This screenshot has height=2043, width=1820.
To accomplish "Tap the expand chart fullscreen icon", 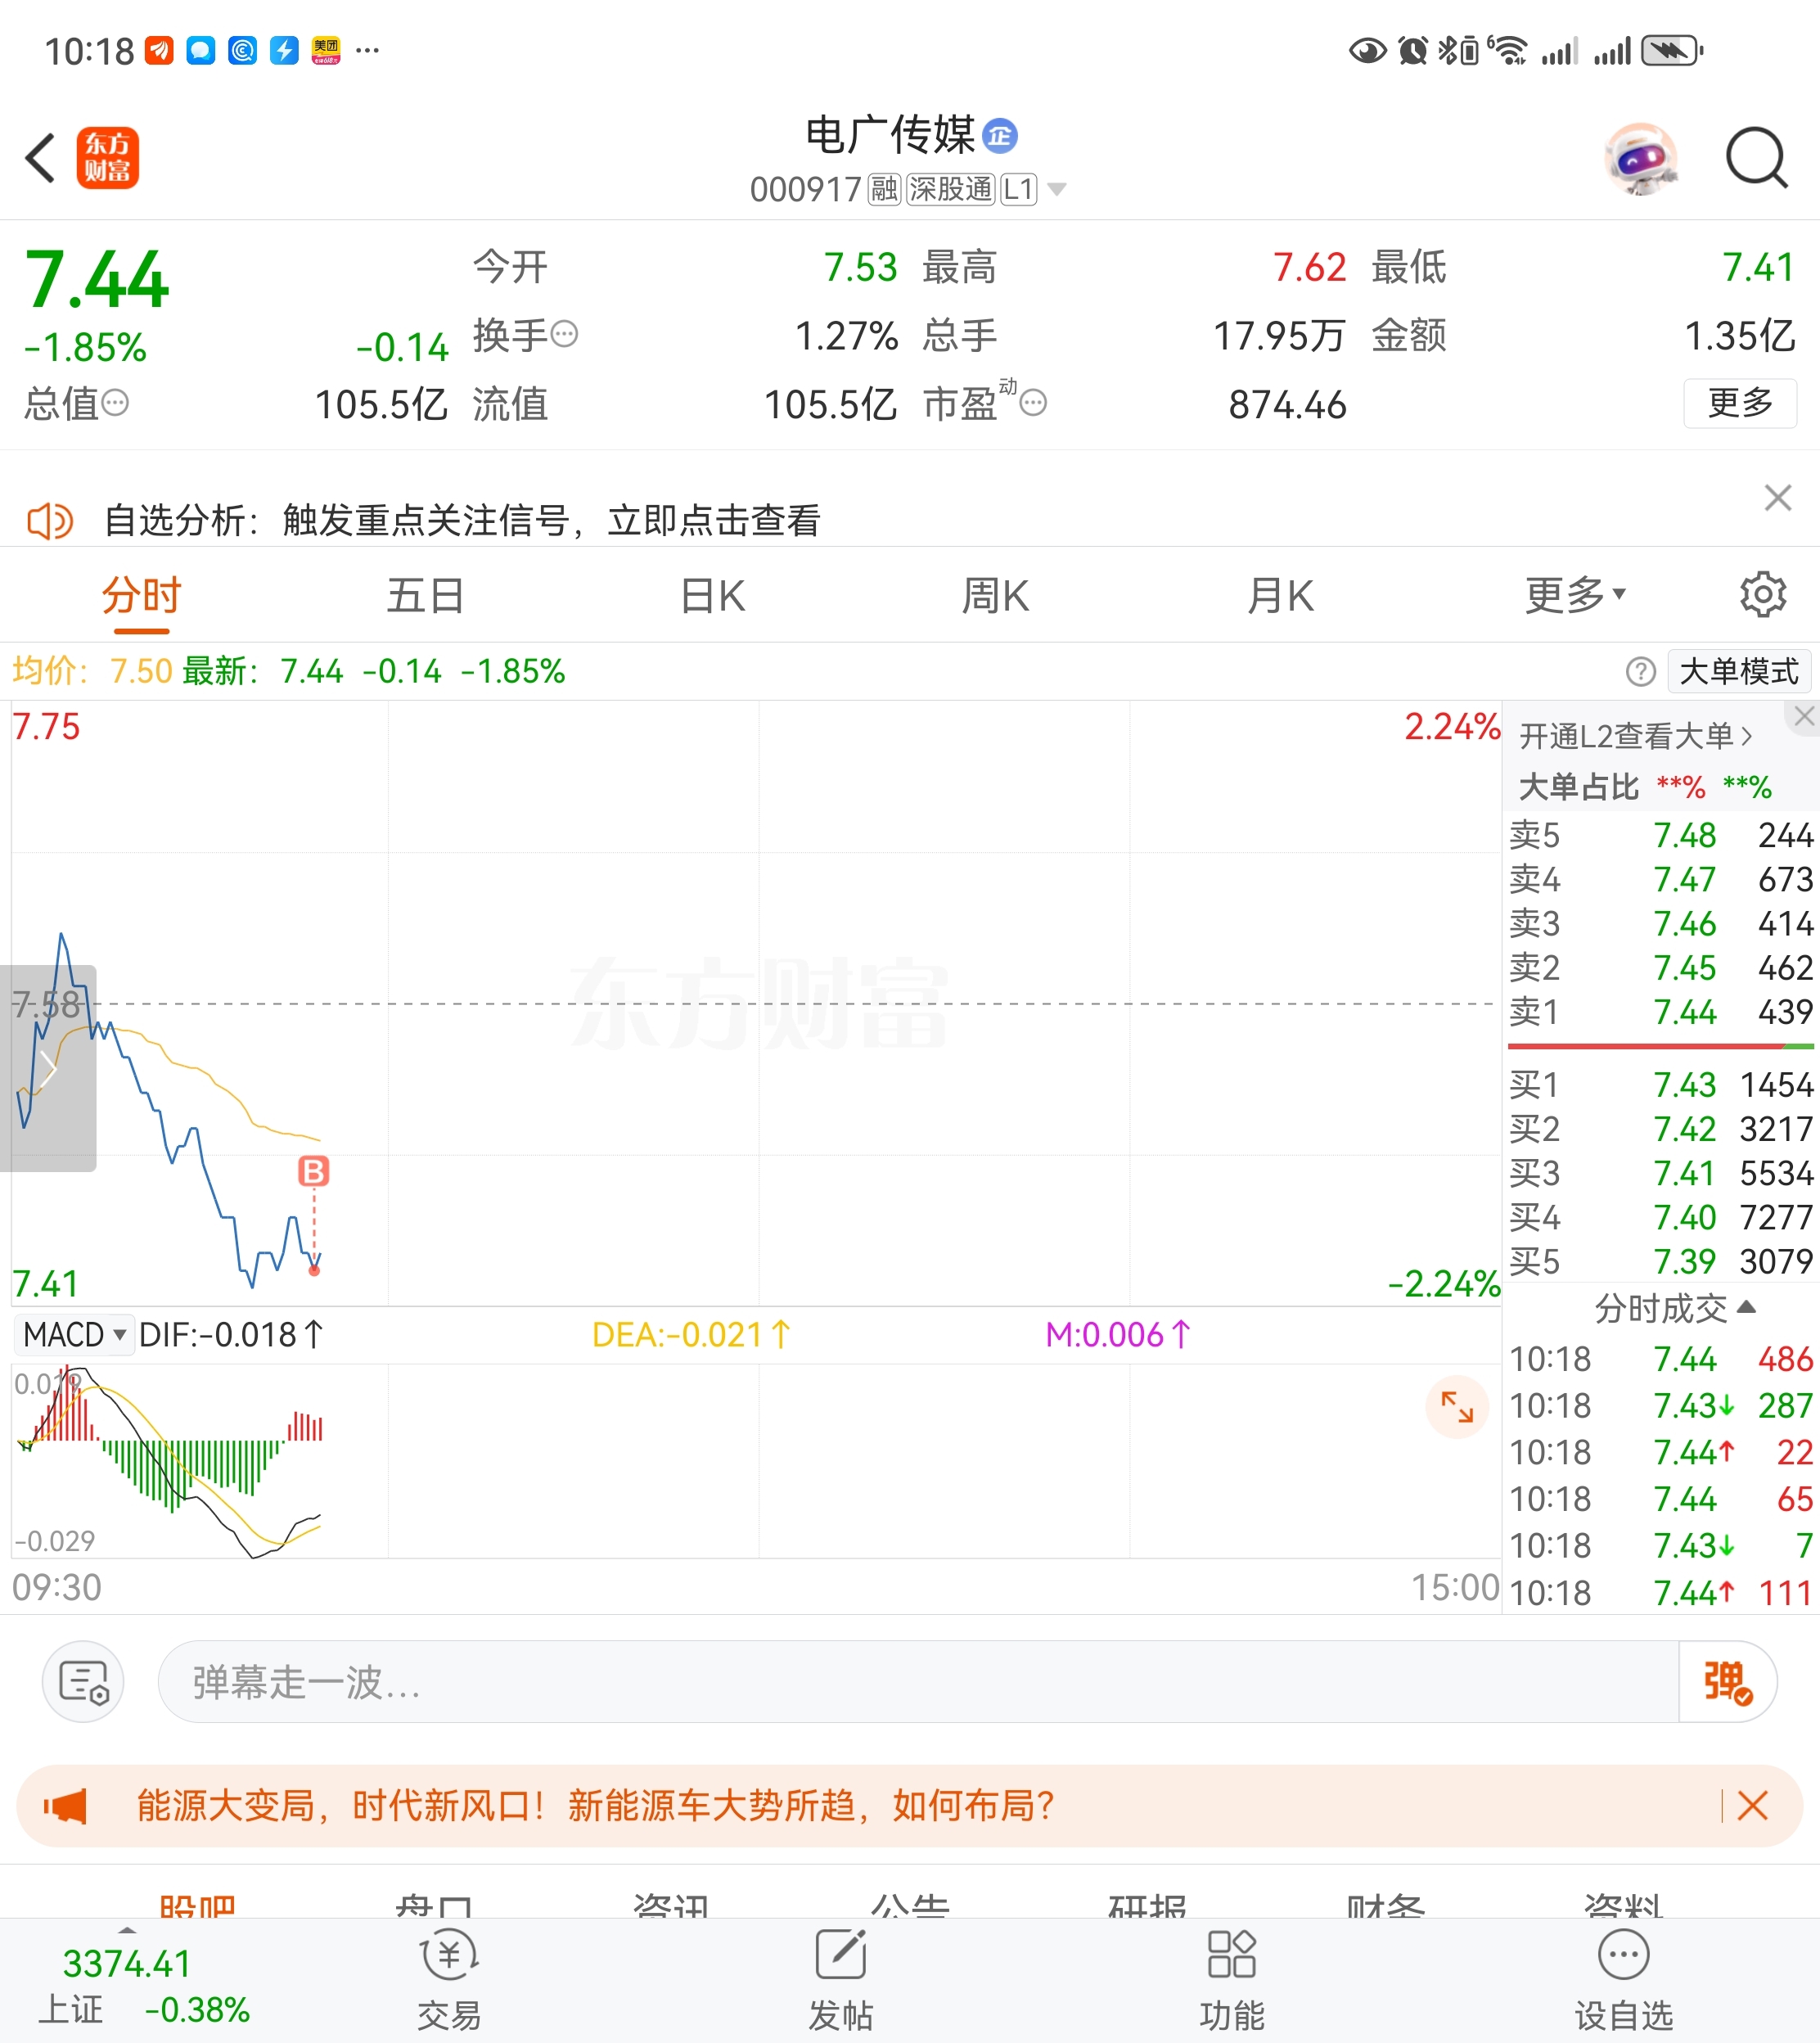I will pyautogui.click(x=1457, y=1407).
